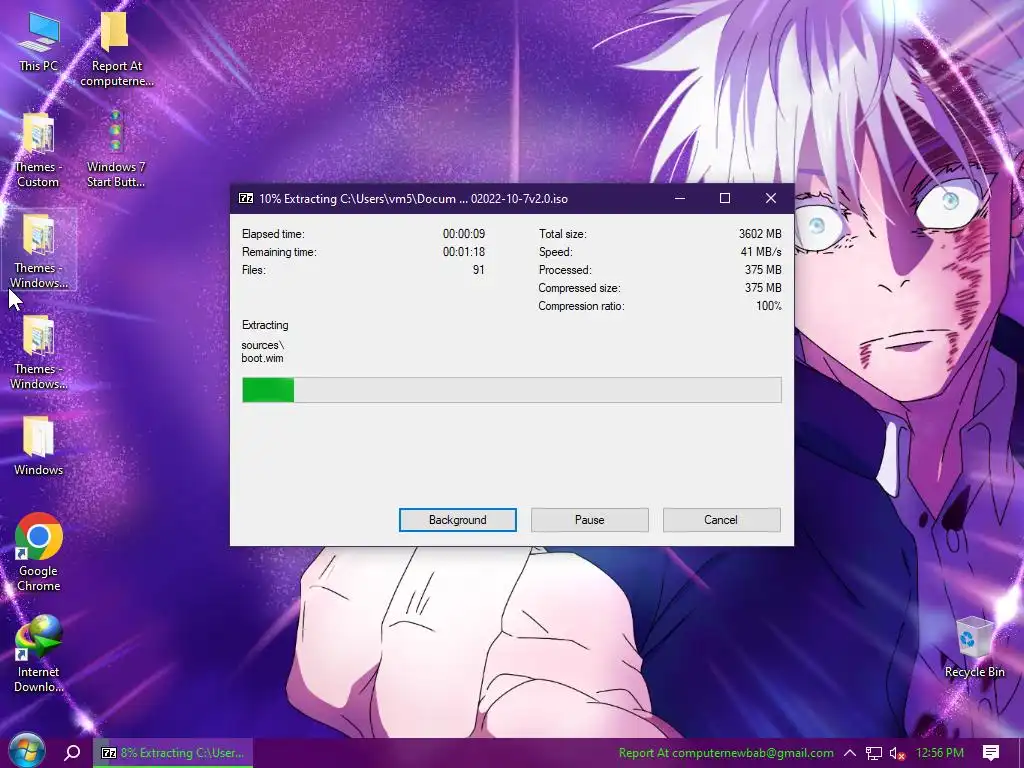
Task: Cancel the extraction
Action: pyautogui.click(x=721, y=520)
